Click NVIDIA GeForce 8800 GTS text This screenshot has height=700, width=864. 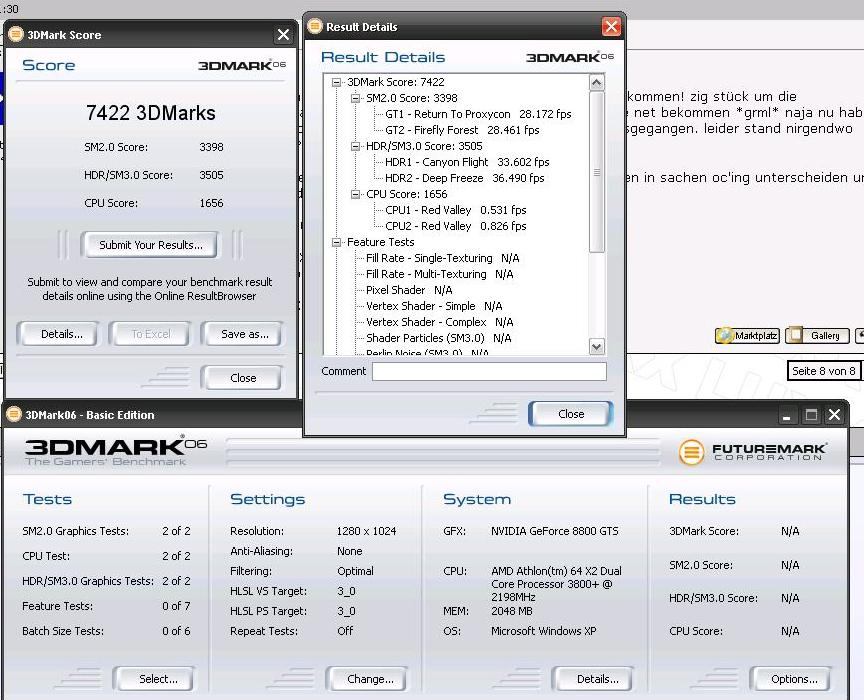pyautogui.click(x=554, y=531)
